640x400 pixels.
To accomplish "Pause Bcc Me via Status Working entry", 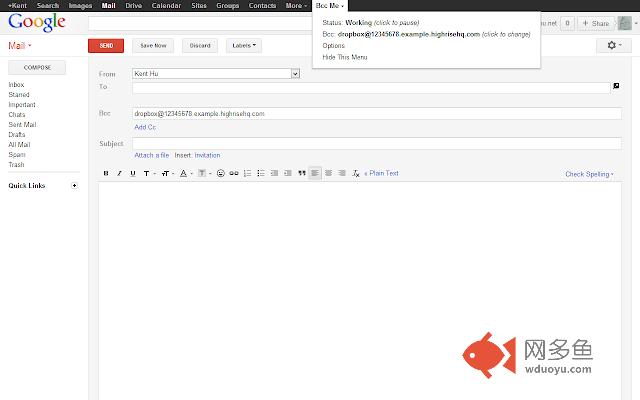I will click(x=371, y=22).
